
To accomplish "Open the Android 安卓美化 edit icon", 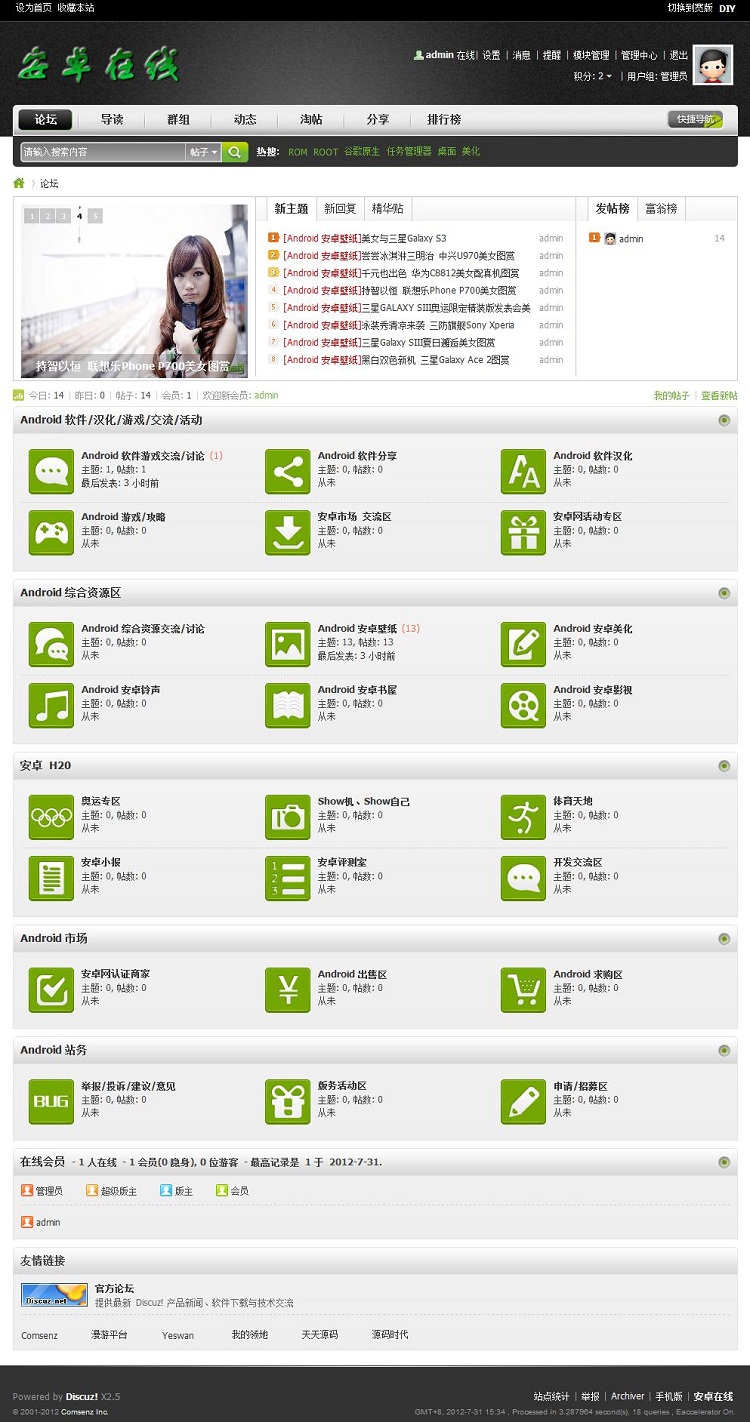I will tap(524, 644).
